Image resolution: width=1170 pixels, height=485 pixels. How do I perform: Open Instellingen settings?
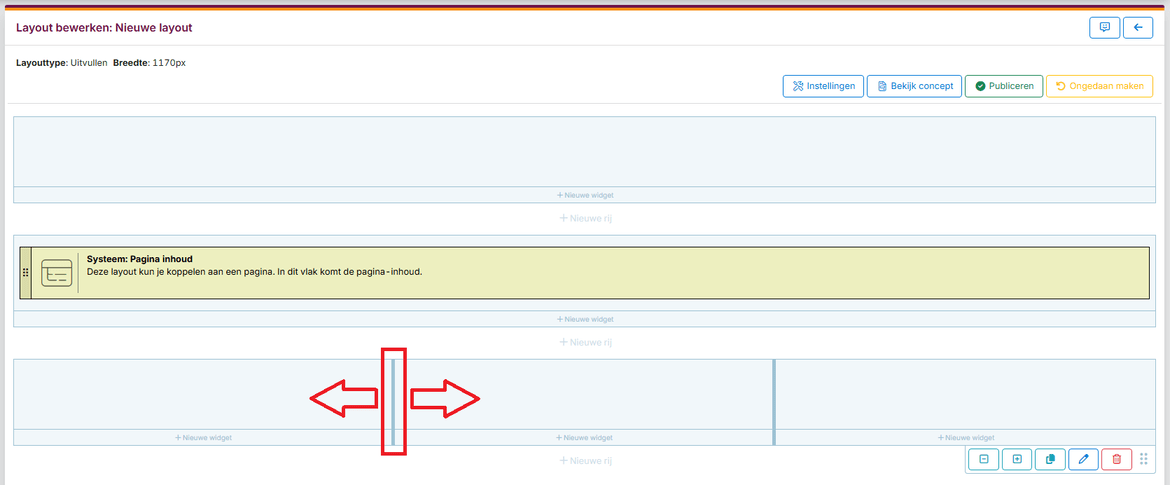822,86
